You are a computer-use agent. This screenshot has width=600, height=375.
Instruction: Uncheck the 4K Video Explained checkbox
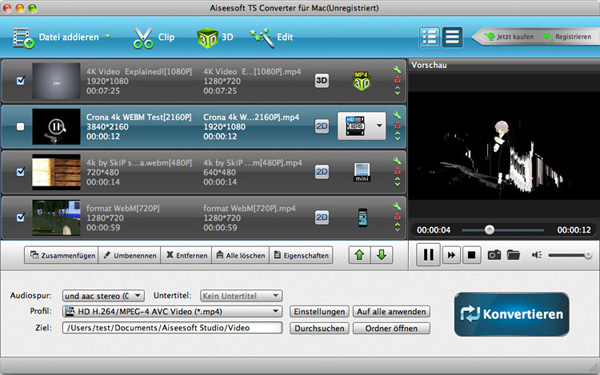[x=21, y=81]
